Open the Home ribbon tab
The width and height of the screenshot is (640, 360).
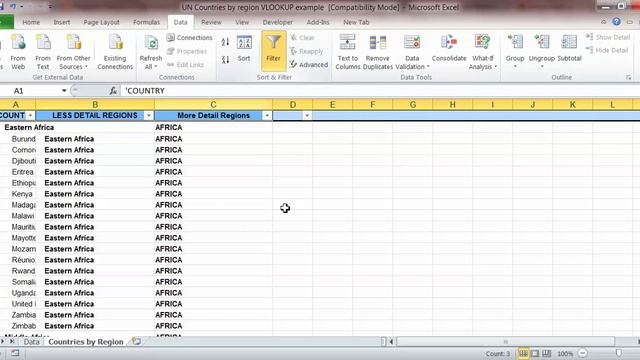(31, 22)
